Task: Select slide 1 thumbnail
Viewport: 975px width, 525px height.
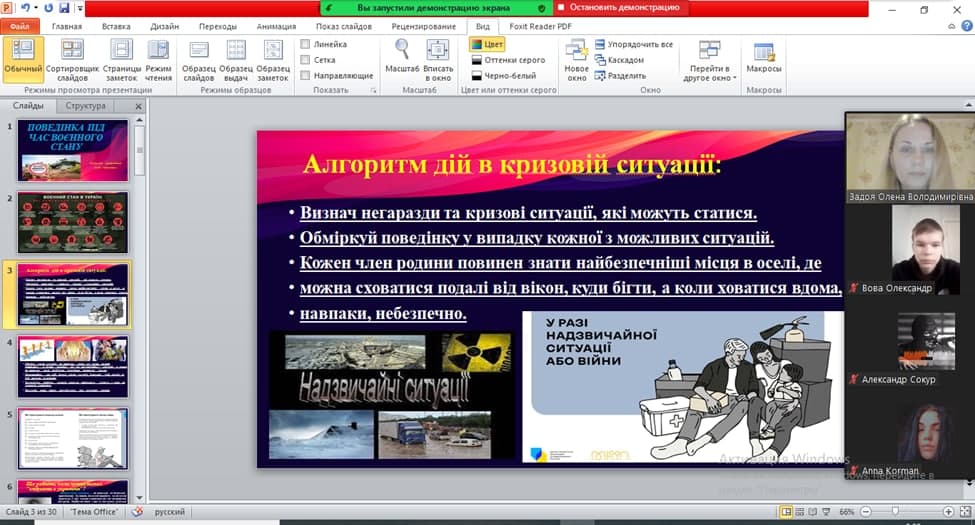Action: click(73, 150)
